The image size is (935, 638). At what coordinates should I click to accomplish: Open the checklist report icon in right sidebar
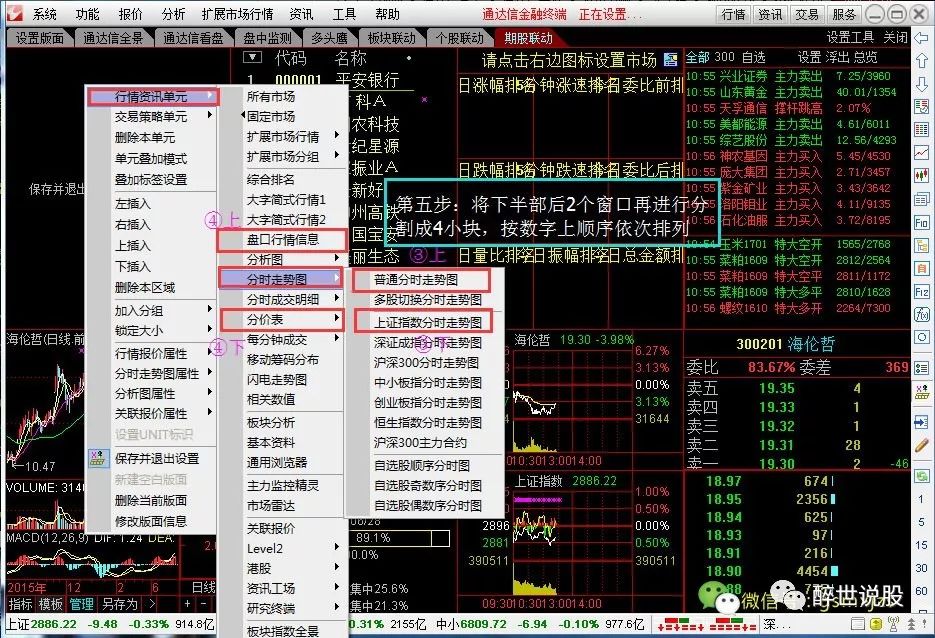(921, 107)
